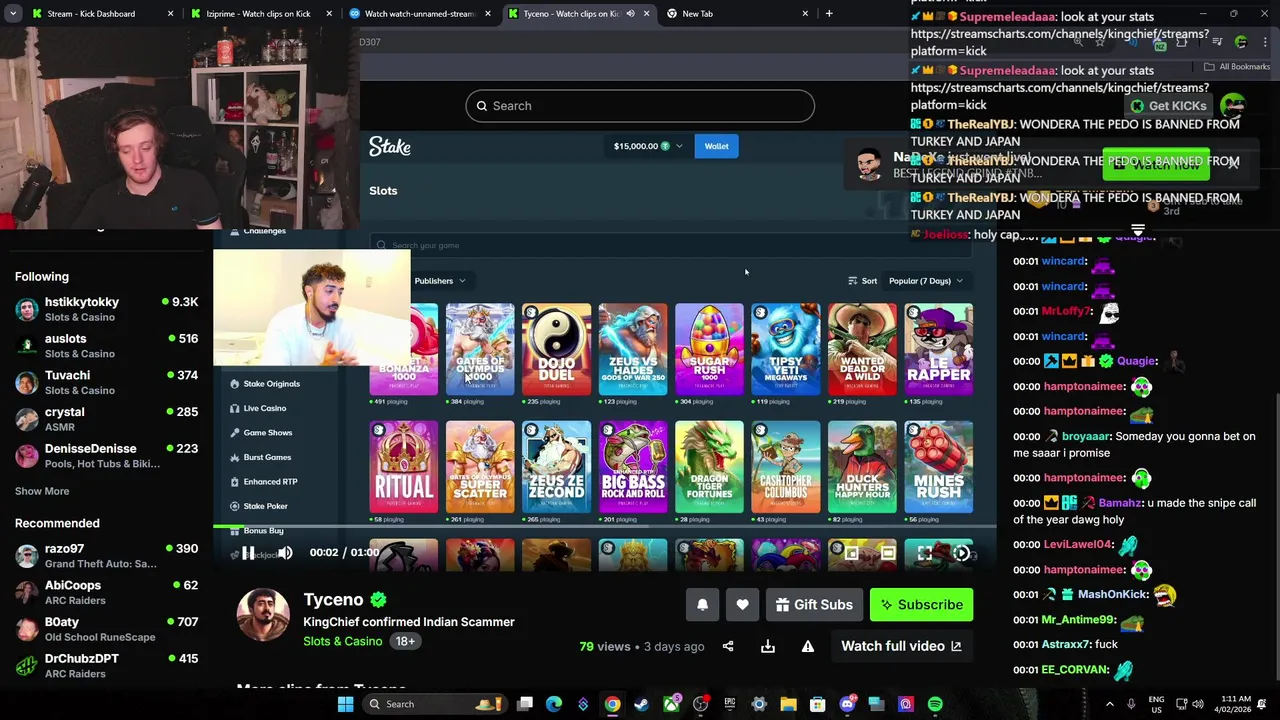
Task: Click the Gift Subs button
Action: pyautogui.click(x=814, y=605)
